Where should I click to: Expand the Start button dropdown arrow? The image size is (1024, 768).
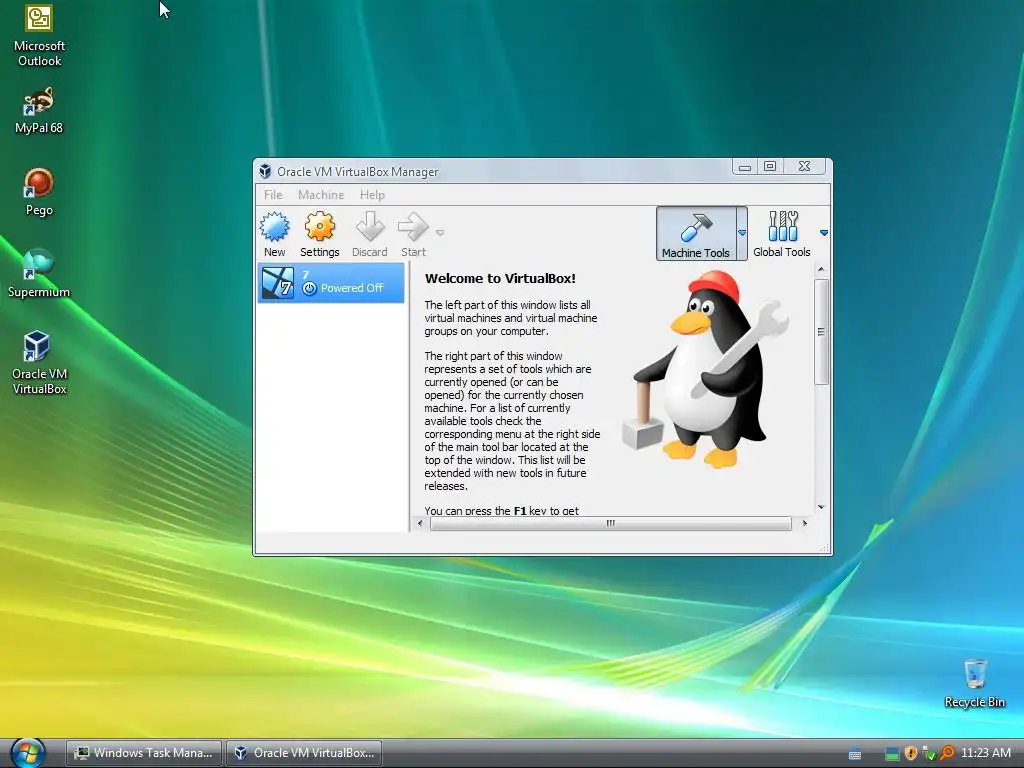(x=440, y=232)
